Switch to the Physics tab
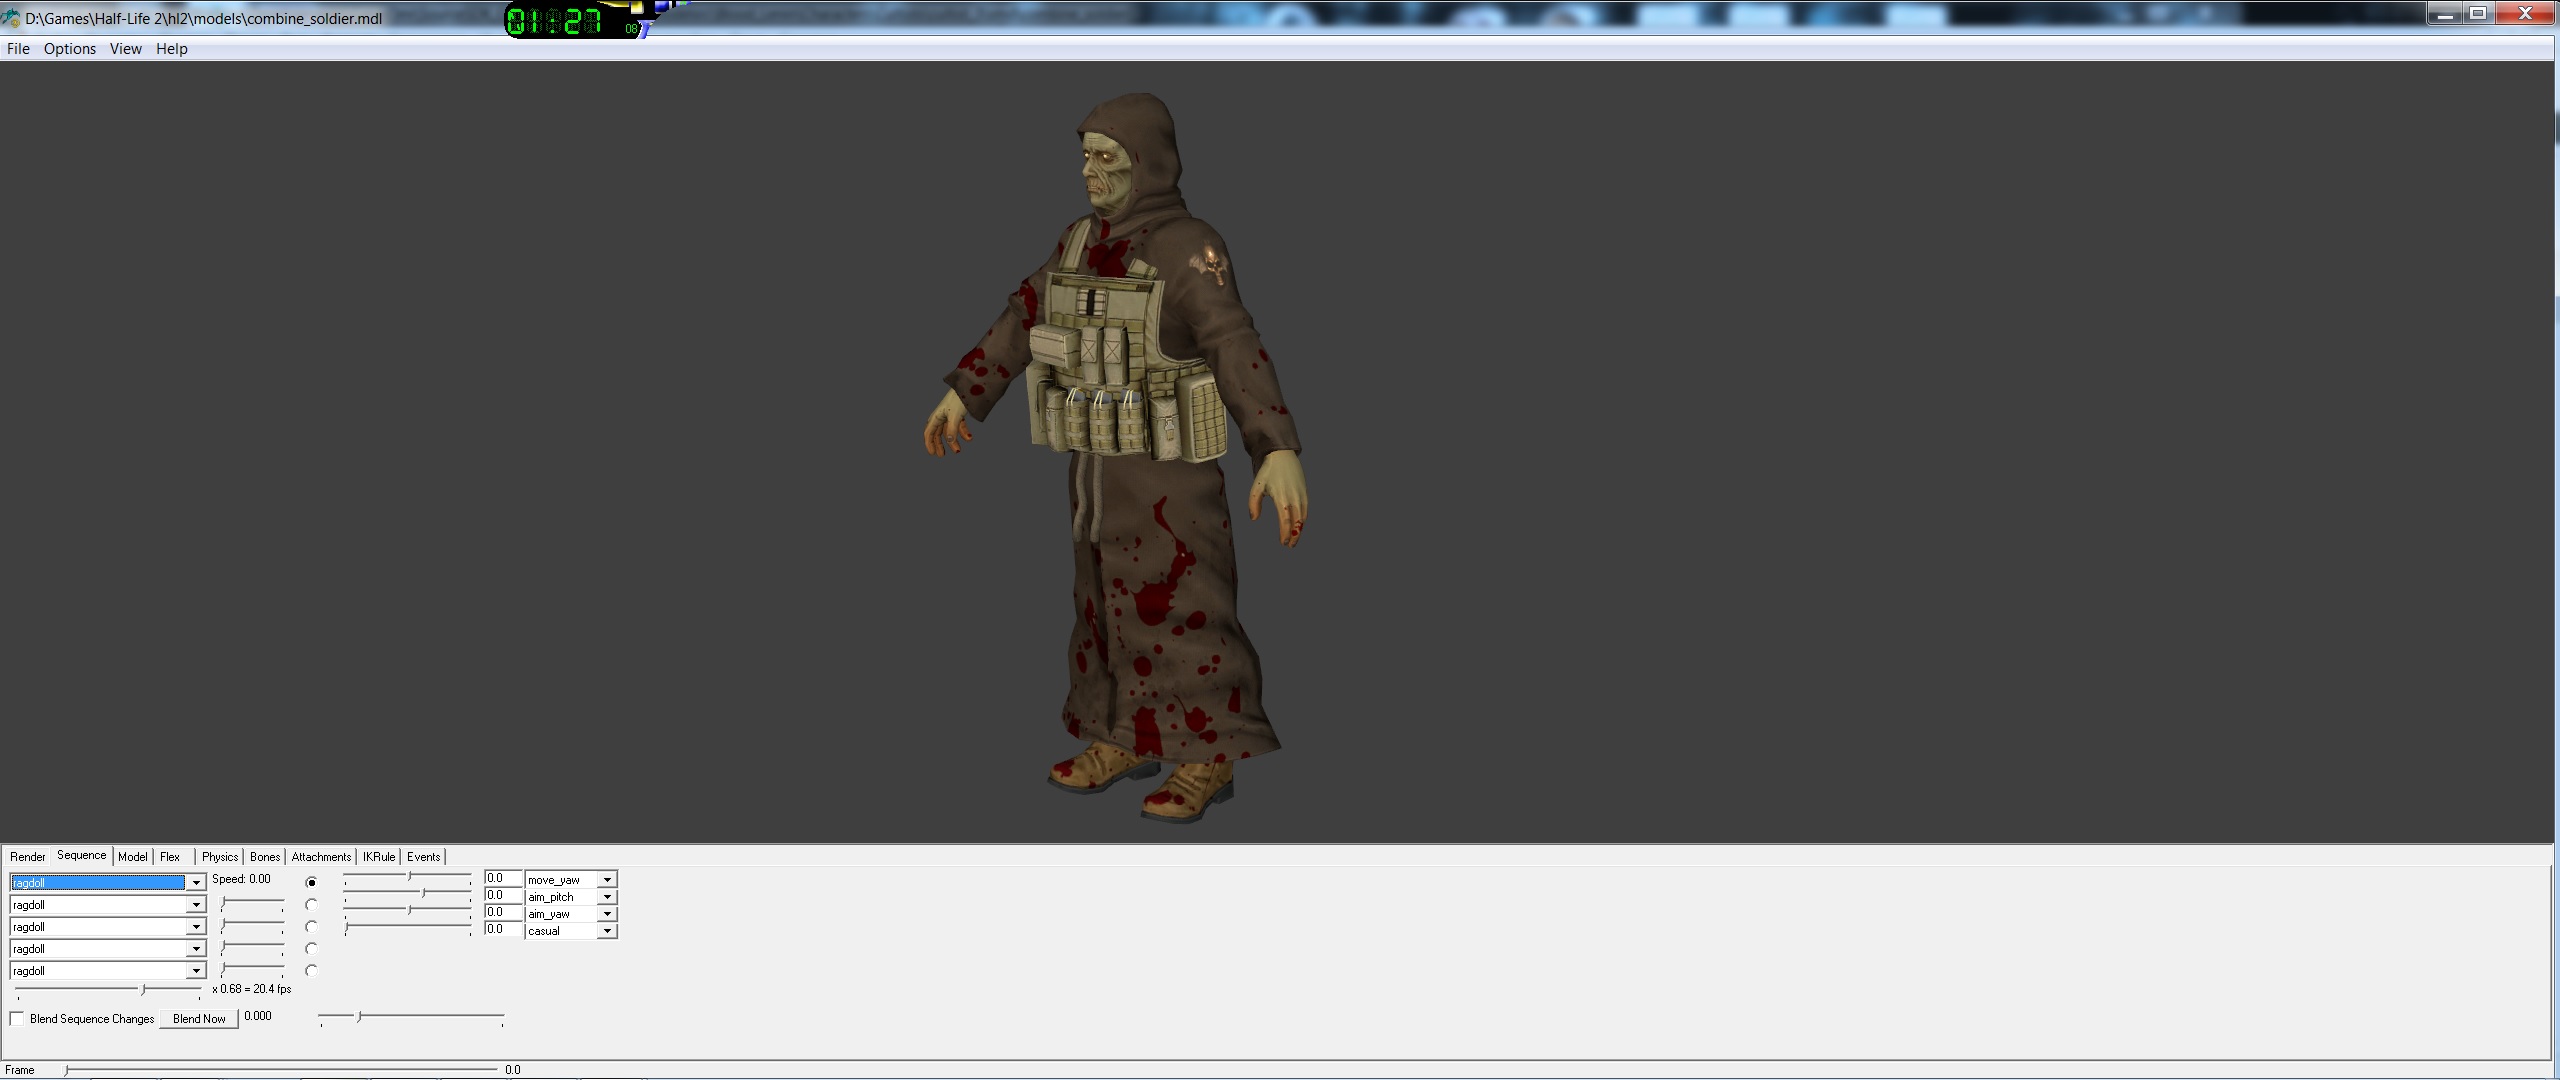Screen dimensions: 2560x1080 220,857
